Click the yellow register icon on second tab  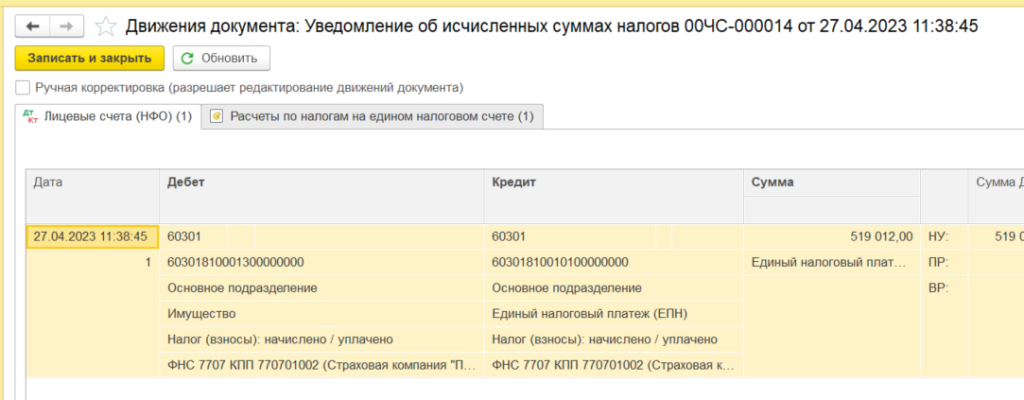[216, 117]
